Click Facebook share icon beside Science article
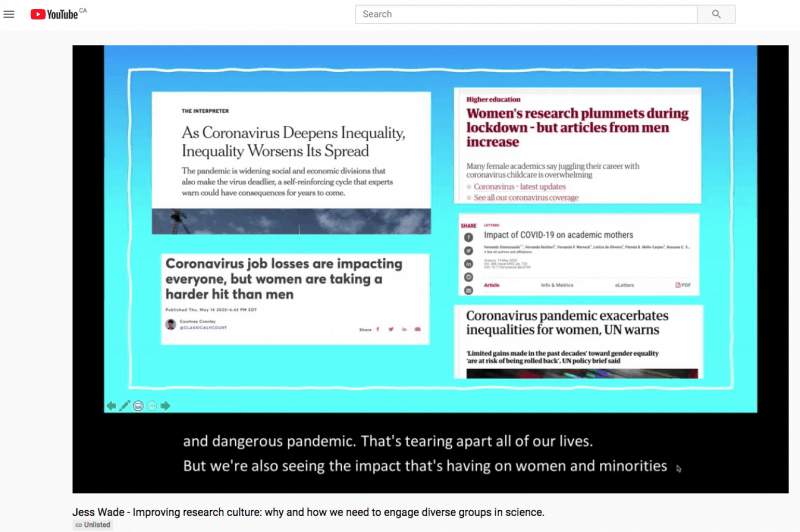 click(469, 237)
